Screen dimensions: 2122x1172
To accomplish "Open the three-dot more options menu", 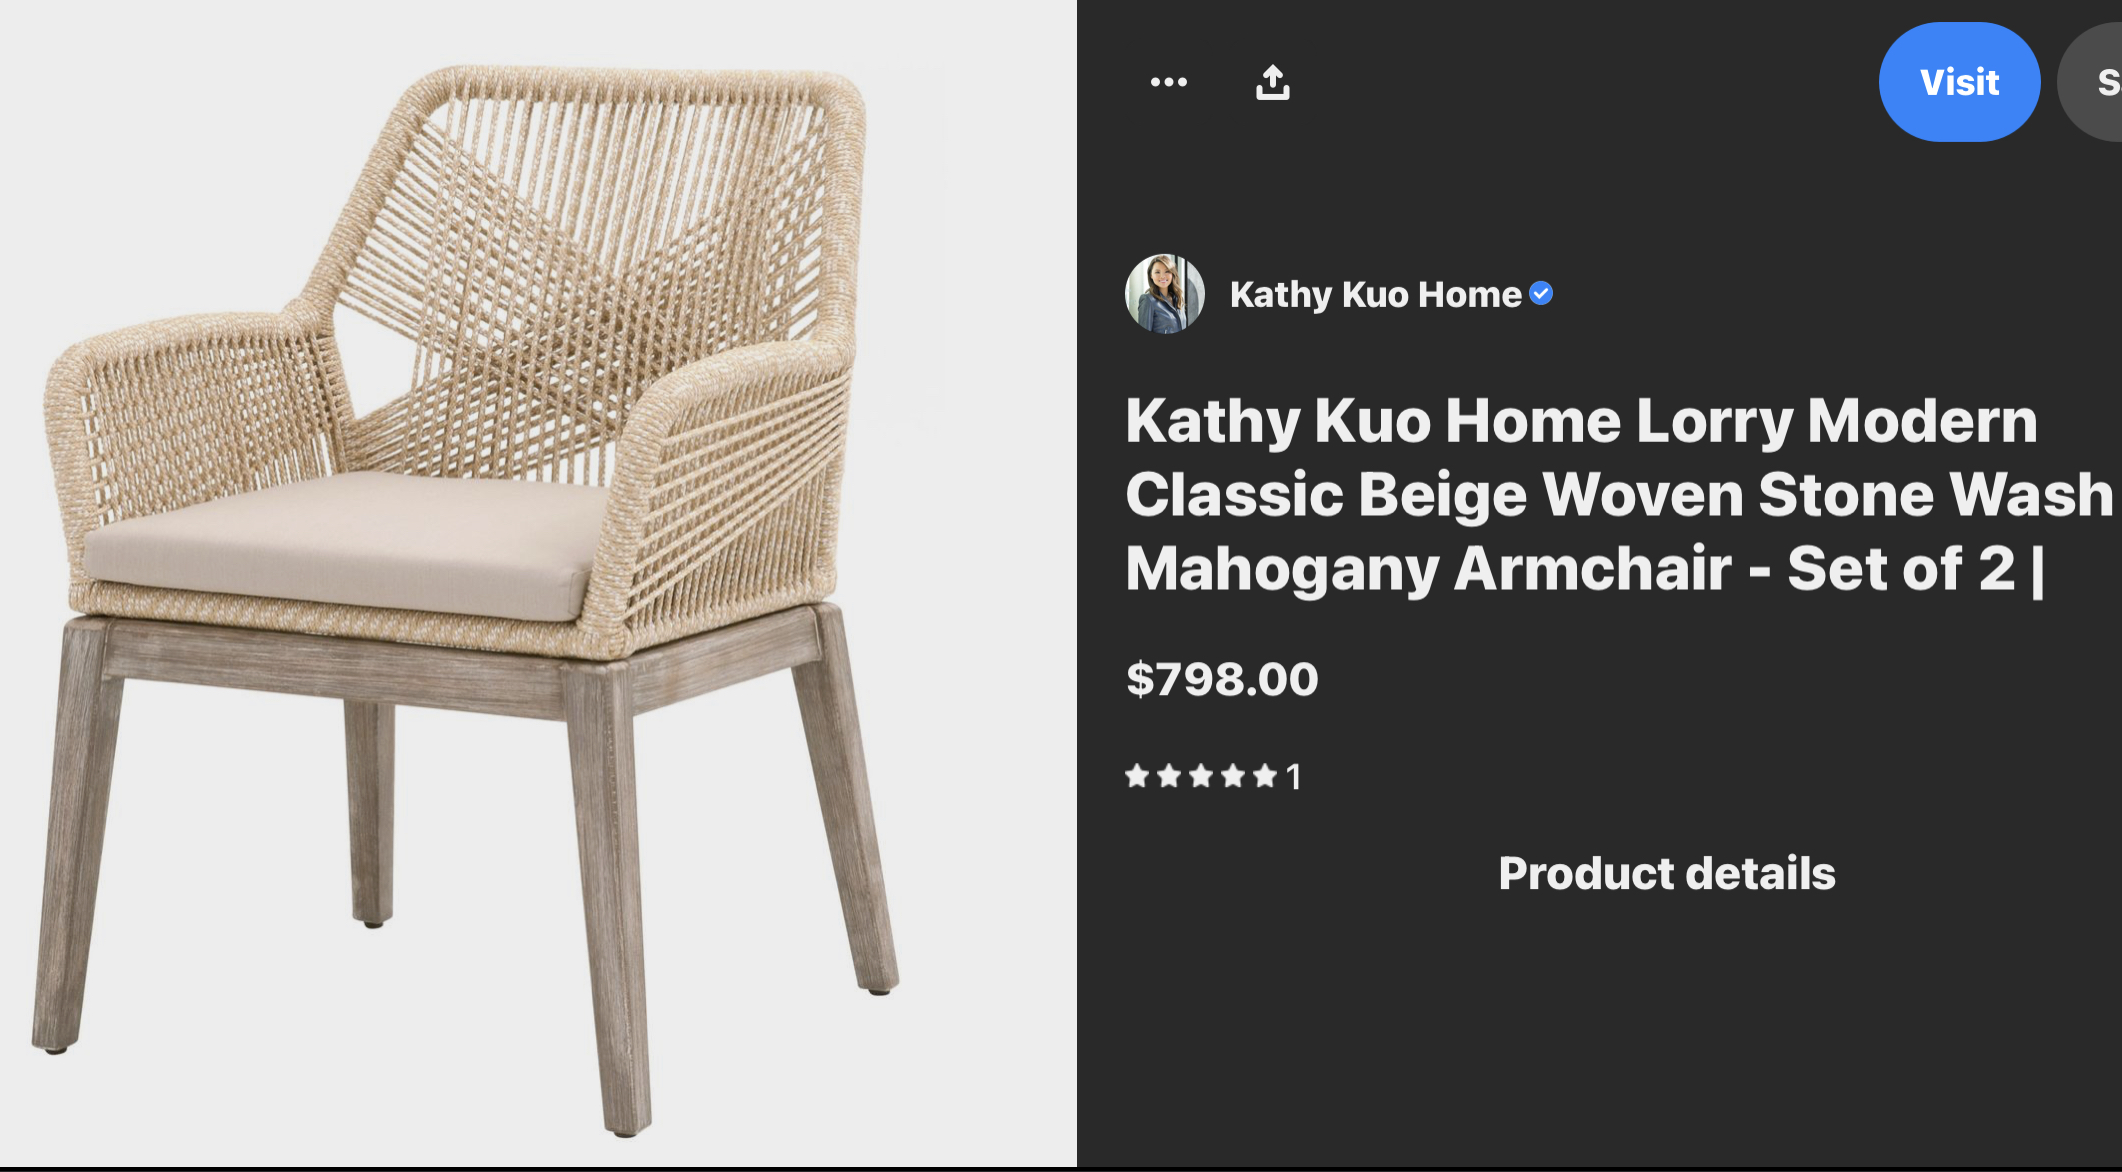I will [1168, 82].
